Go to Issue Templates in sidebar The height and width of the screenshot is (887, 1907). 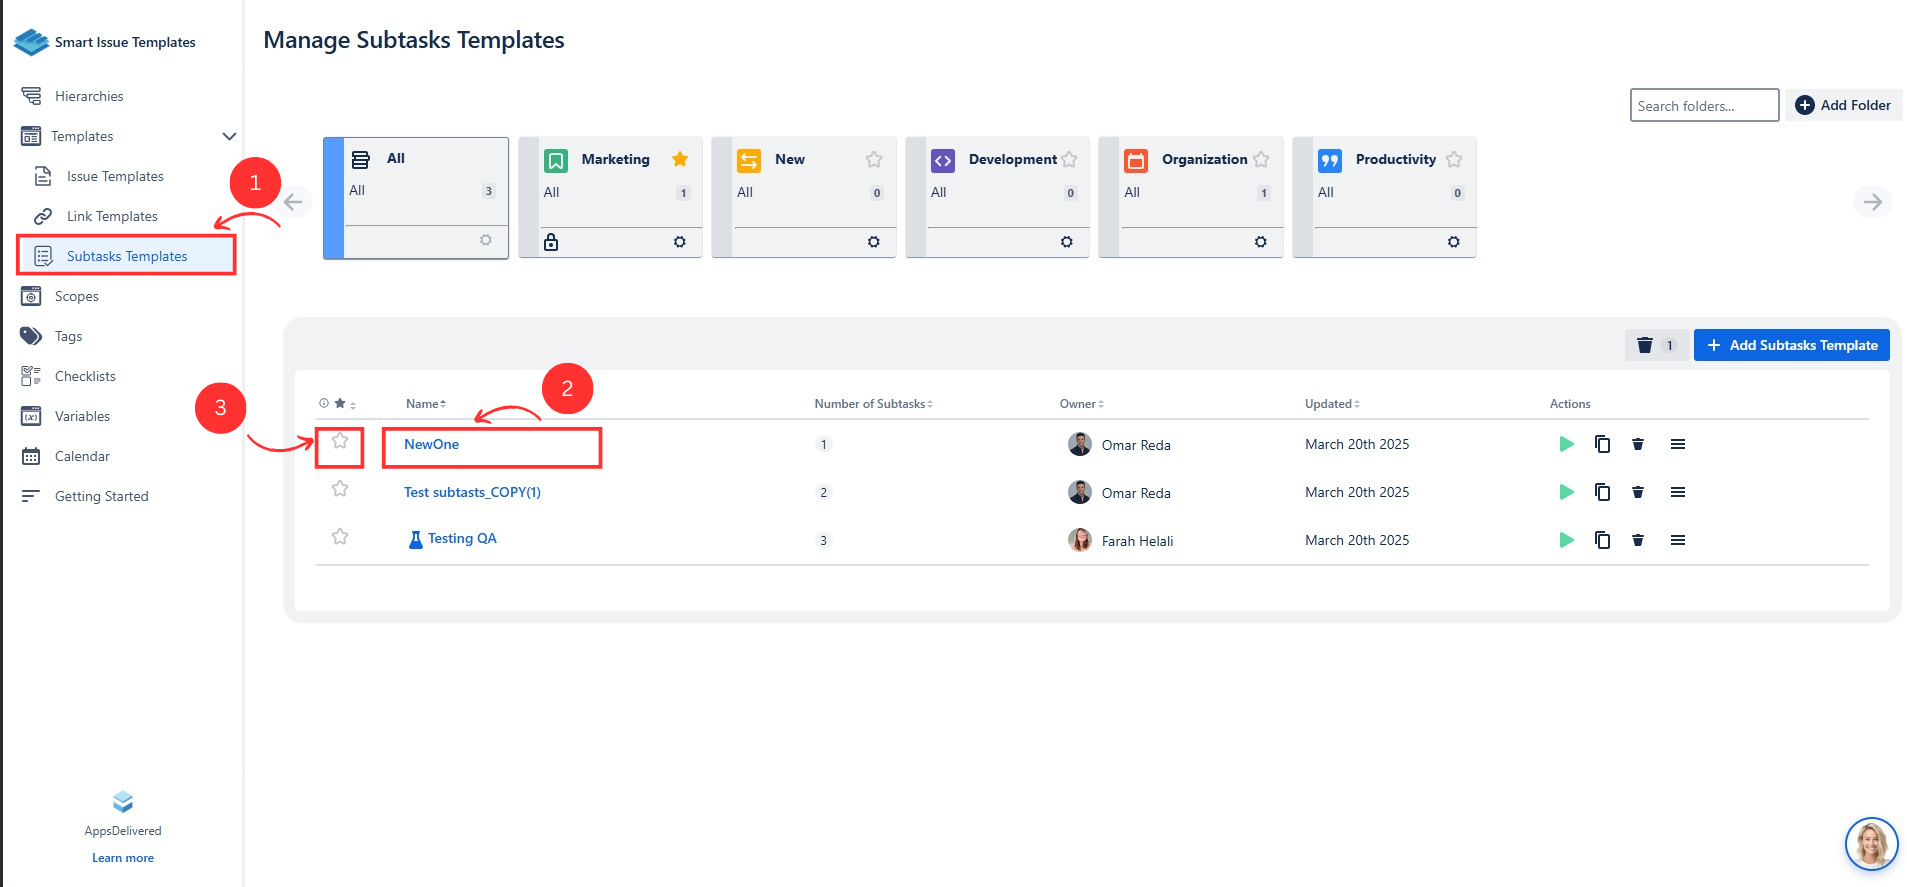115,176
